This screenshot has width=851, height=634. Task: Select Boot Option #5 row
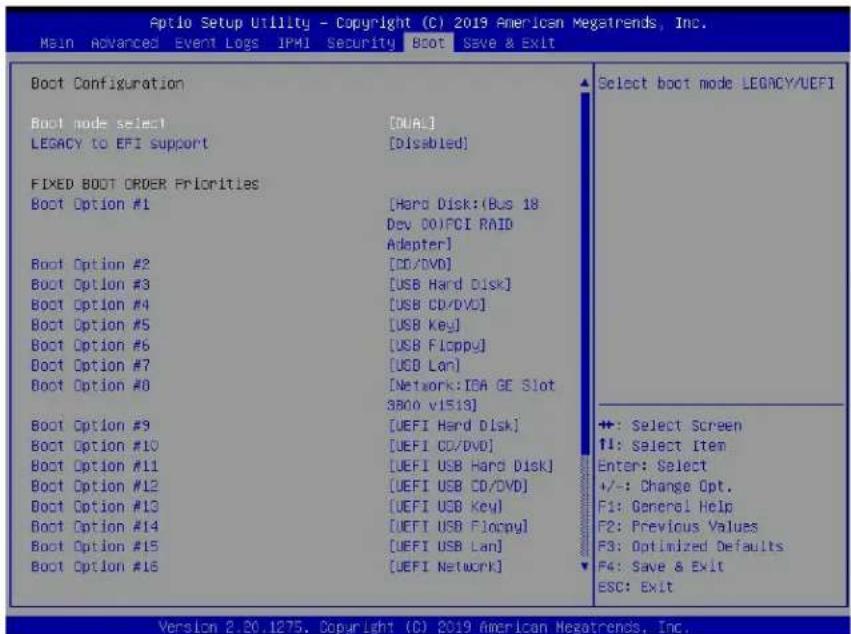pyautogui.click(x=90, y=325)
